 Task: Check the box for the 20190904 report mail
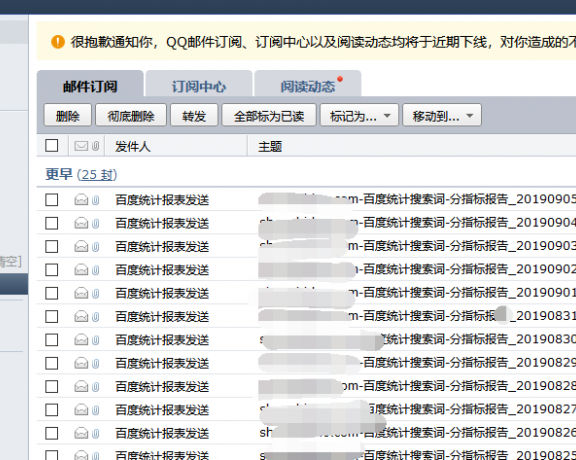pos(51,223)
